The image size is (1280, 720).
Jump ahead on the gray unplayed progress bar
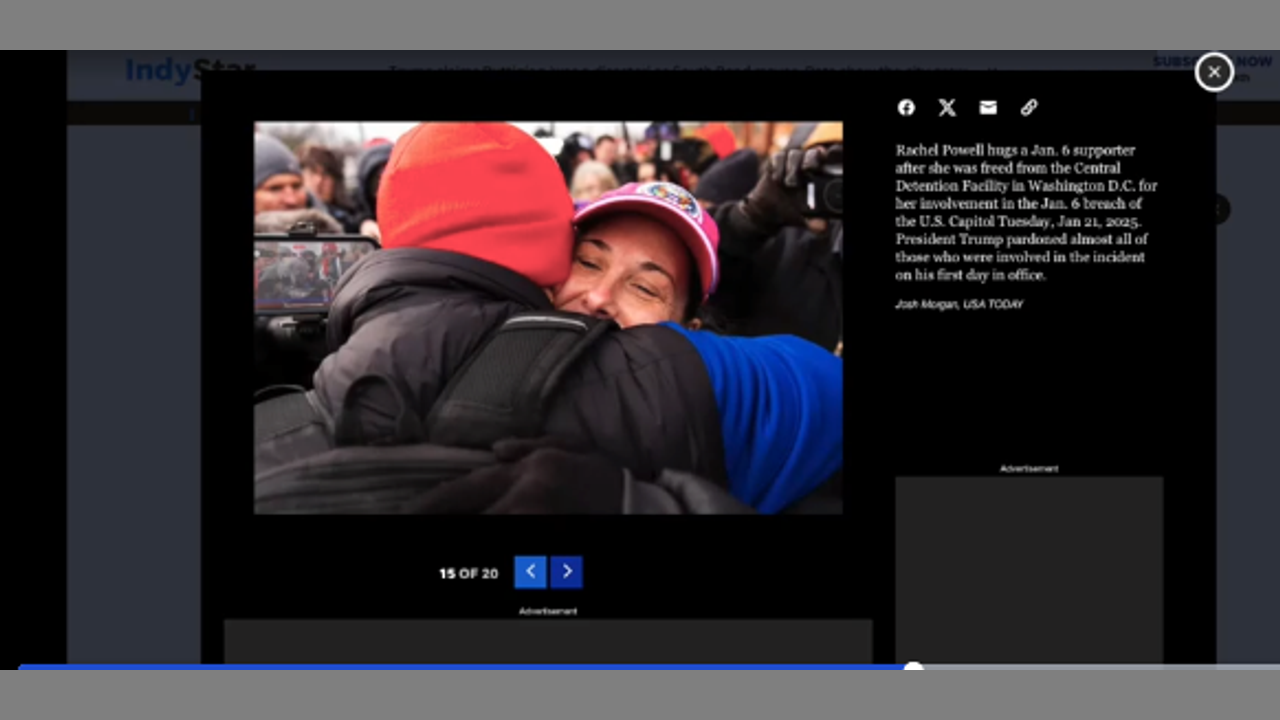(1100, 666)
